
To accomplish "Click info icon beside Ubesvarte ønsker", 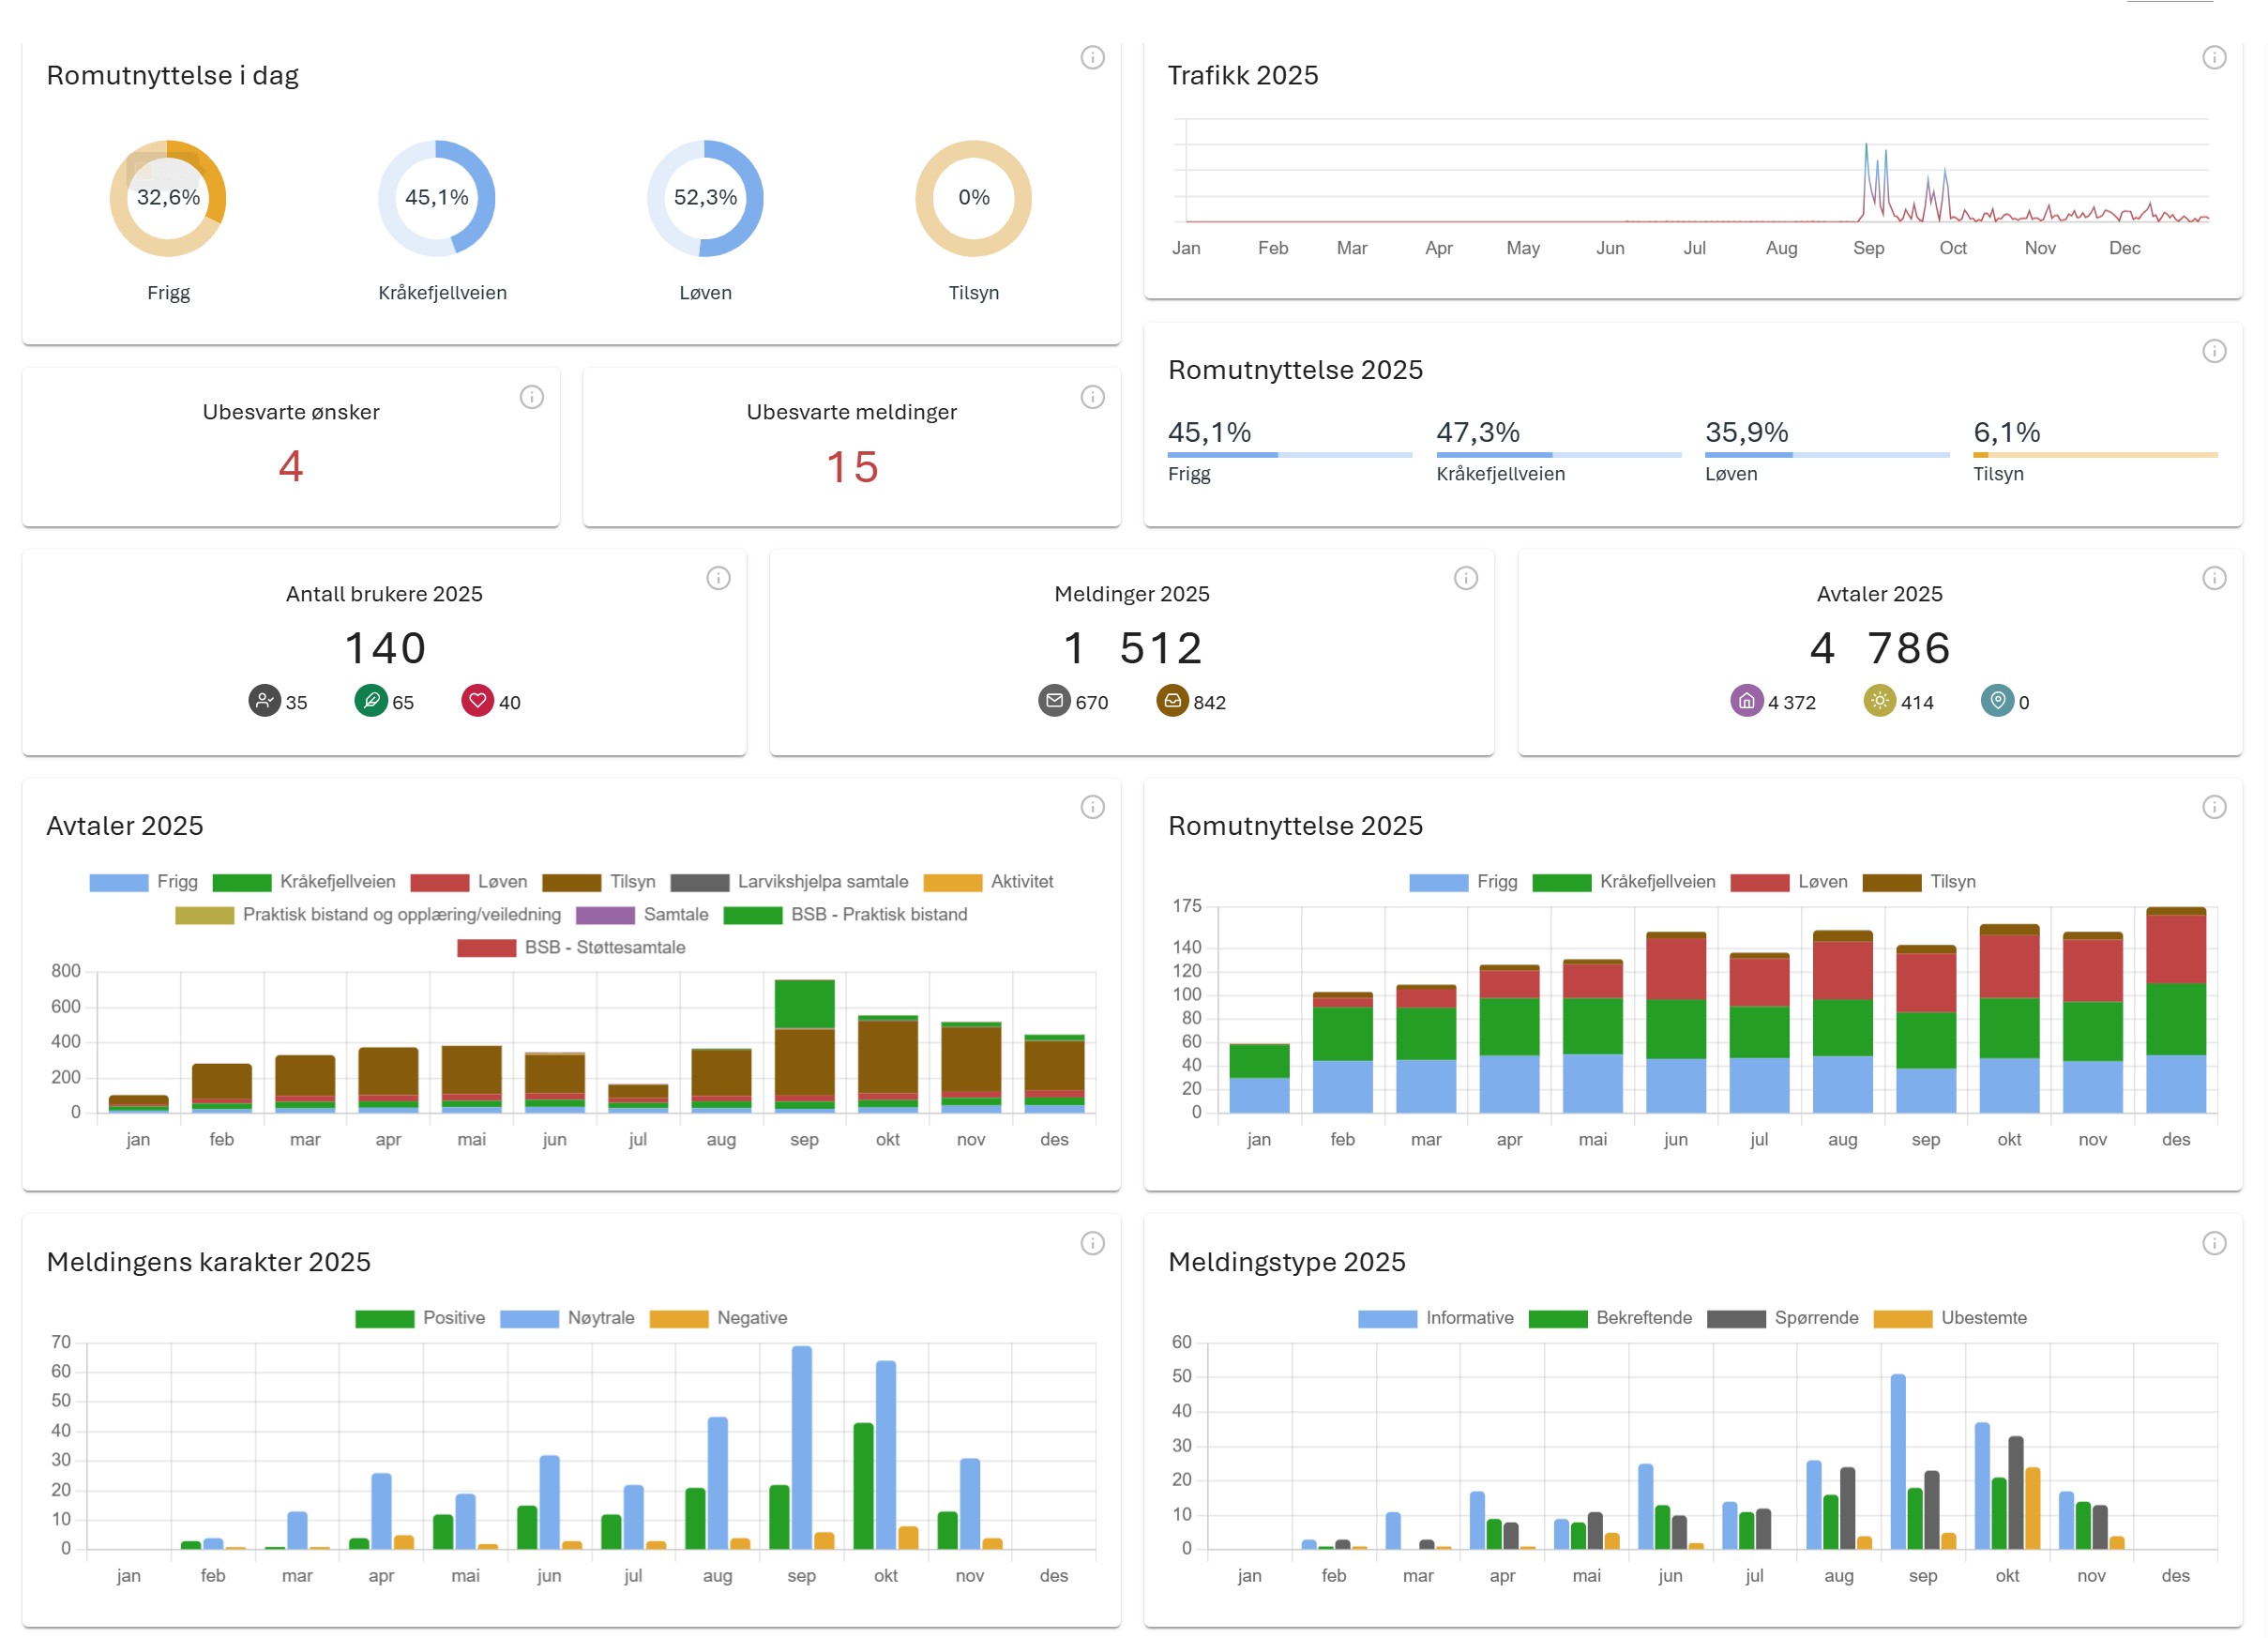I will [x=531, y=397].
